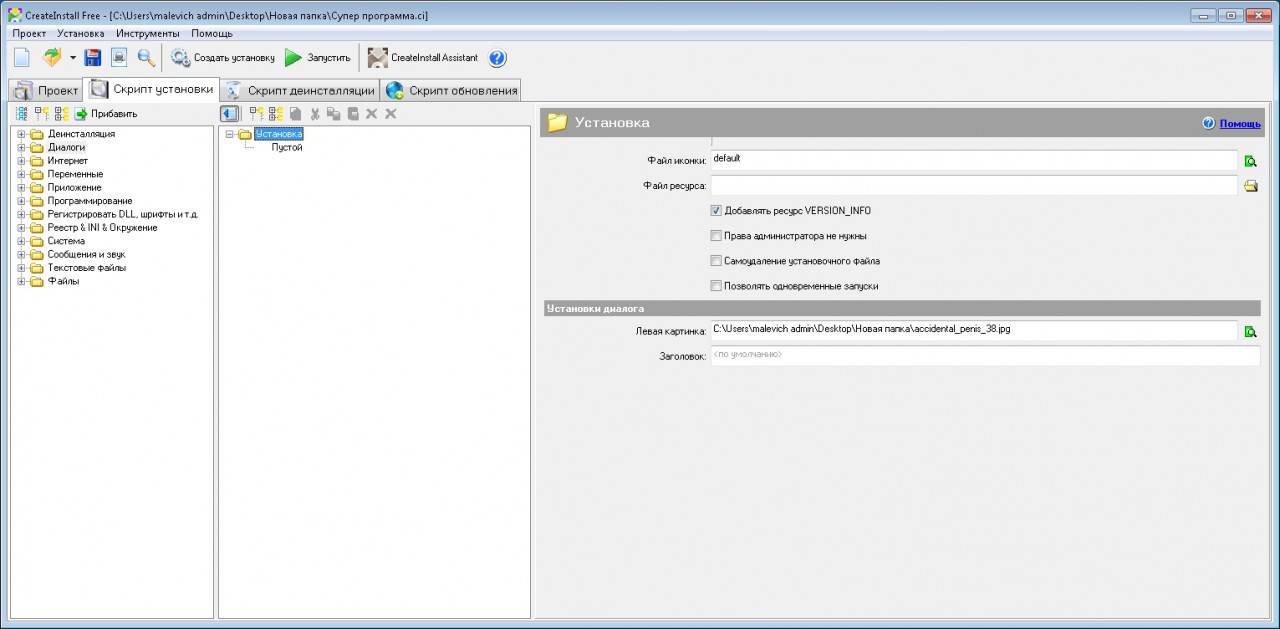1280x629 pixels.
Task: Select the Сообщения и звук tree item
Action: [x=86, y=255]
